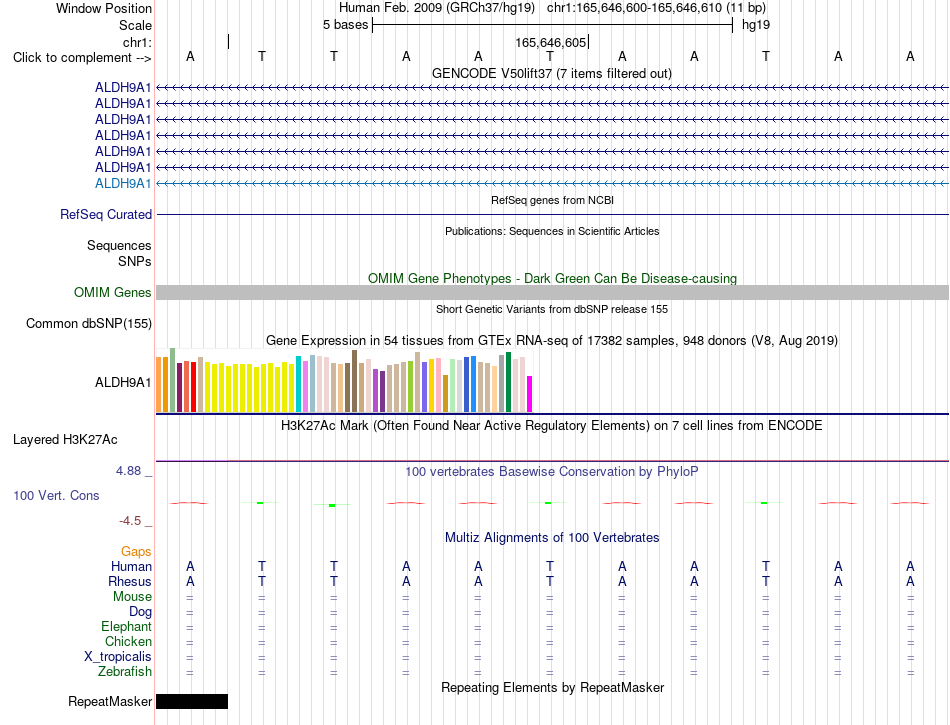Screen dimensions: 950x725
Task: Click the magenta last bar in GTEx chart
Action: pos(530,394)
